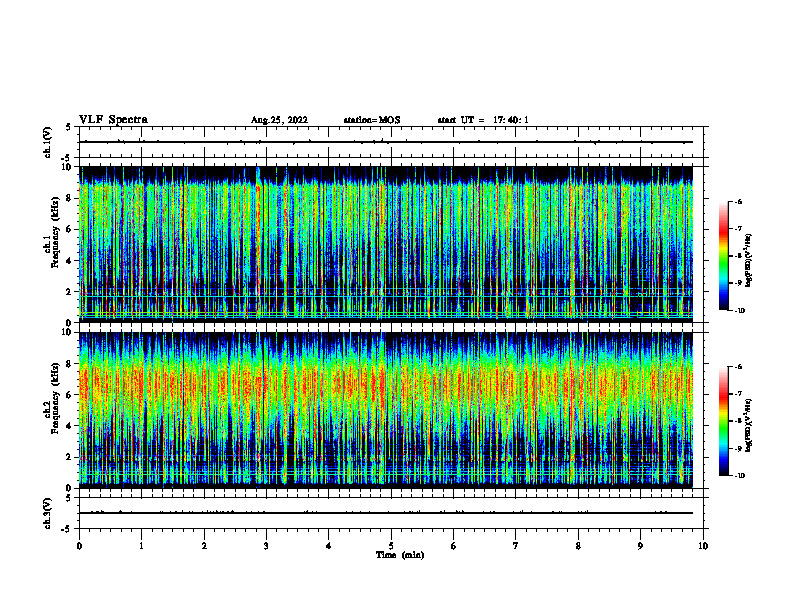This screenshot has height=612, width=792.
Task: Click the '-6' label on ch.2 colorbar
Action: (x=738, y=367)
